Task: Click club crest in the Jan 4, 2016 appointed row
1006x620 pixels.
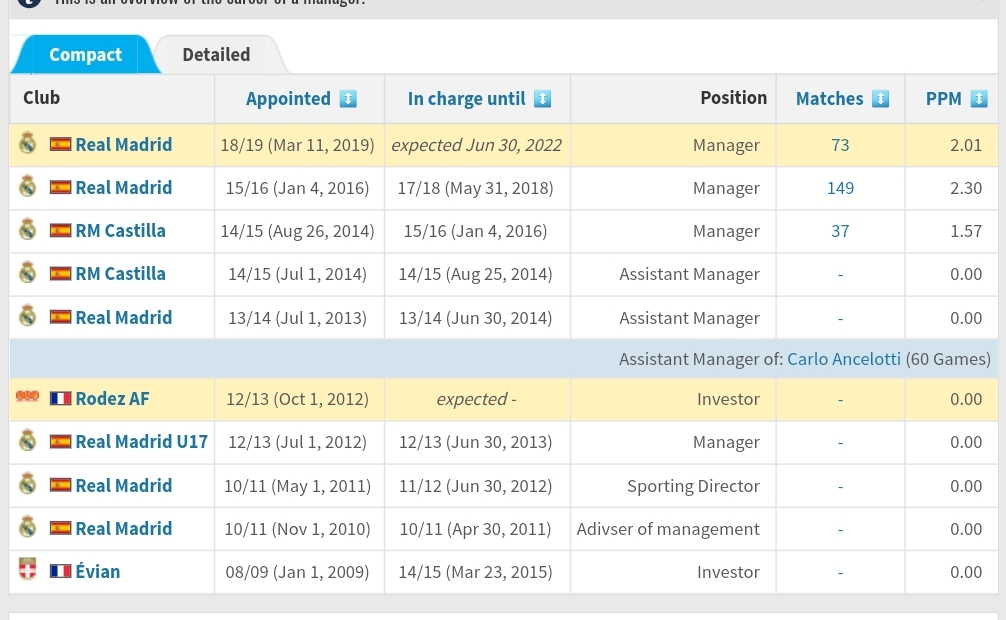Action: coord(27,186)
